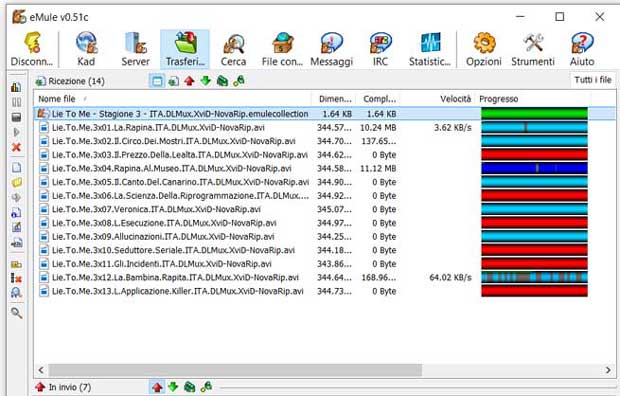This screenshot has height=396, width=620.
Task: Click the horizontal scrollbar left arrow
Action: point(41,370)
